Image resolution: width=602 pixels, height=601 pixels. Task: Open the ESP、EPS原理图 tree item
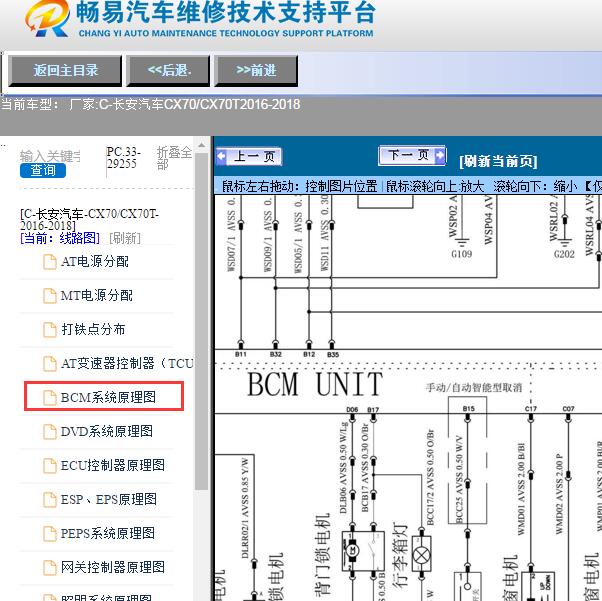tap(109, 499)
